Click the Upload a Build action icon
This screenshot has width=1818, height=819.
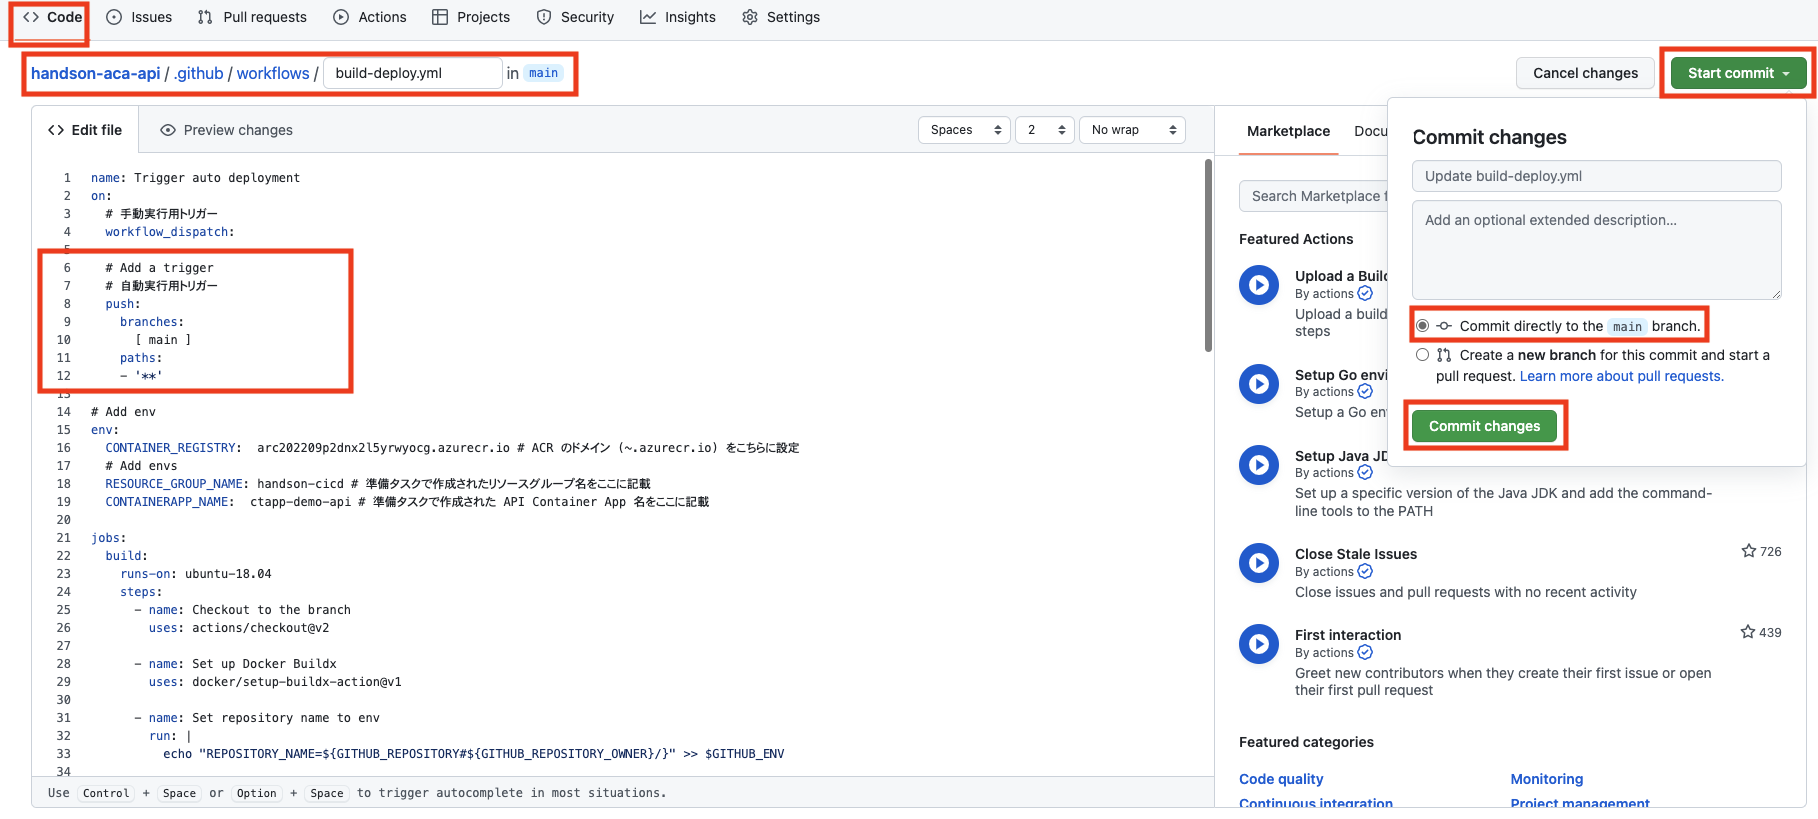pyautogui.click(x=1259, y=285)
